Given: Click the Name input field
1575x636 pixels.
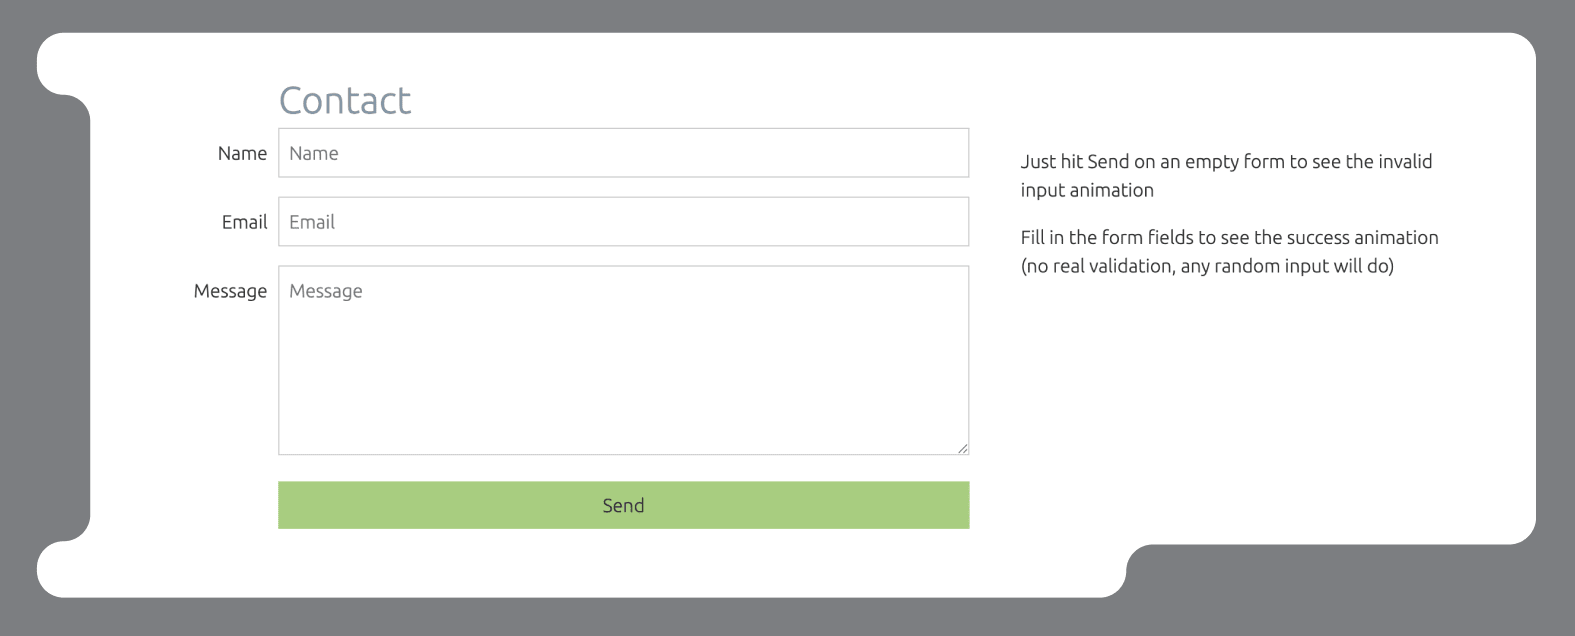Looking at the screenshot, I should click(623, 153).
